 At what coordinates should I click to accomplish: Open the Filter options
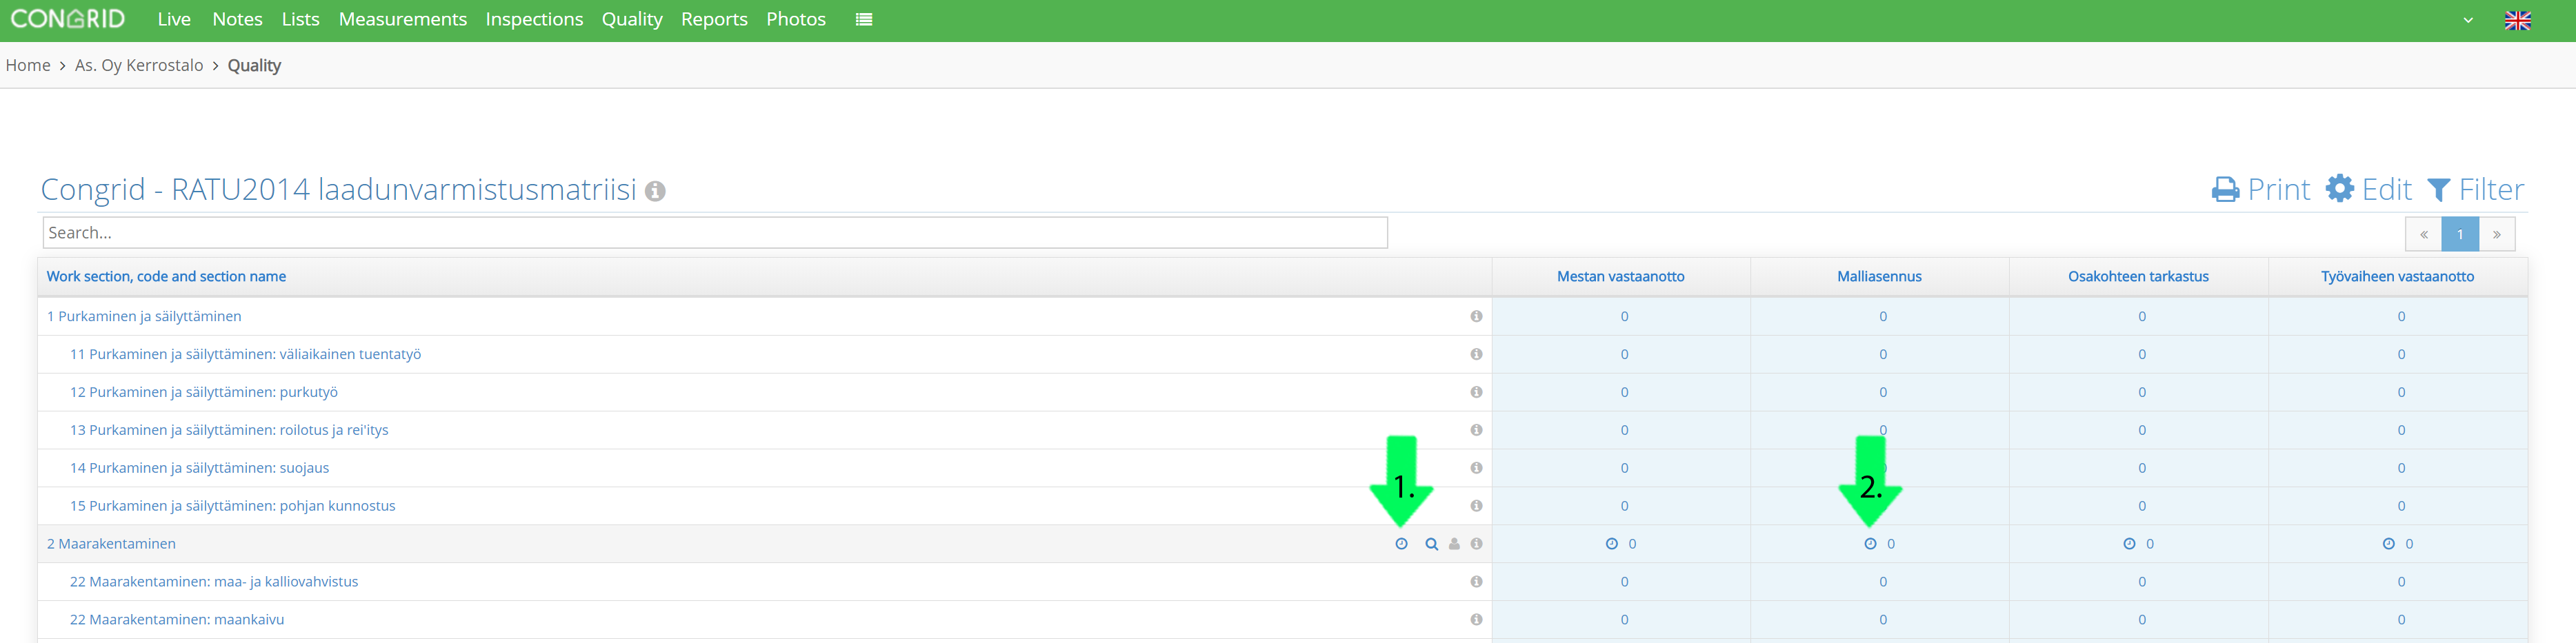pyautogui.click(x=2475, y=189)
